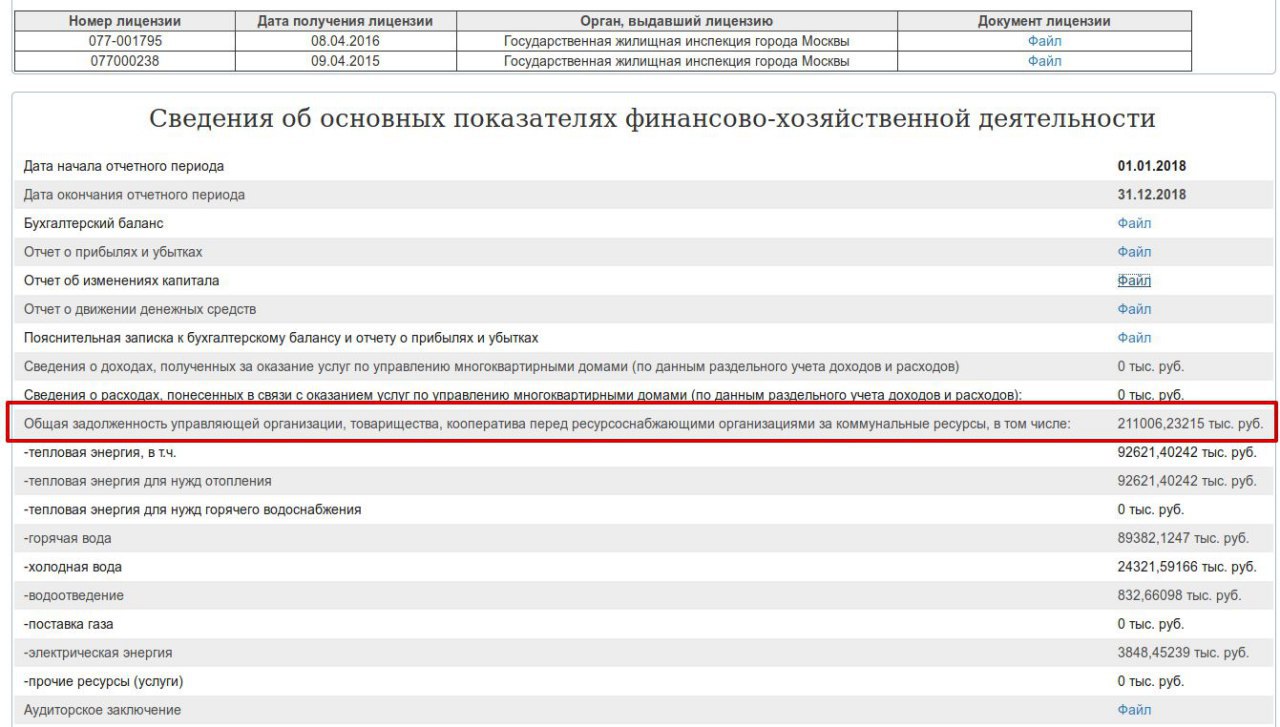Click the Дата начала отчетного периода label
This screenshot has width=1280, height=727.
(124, 166)
